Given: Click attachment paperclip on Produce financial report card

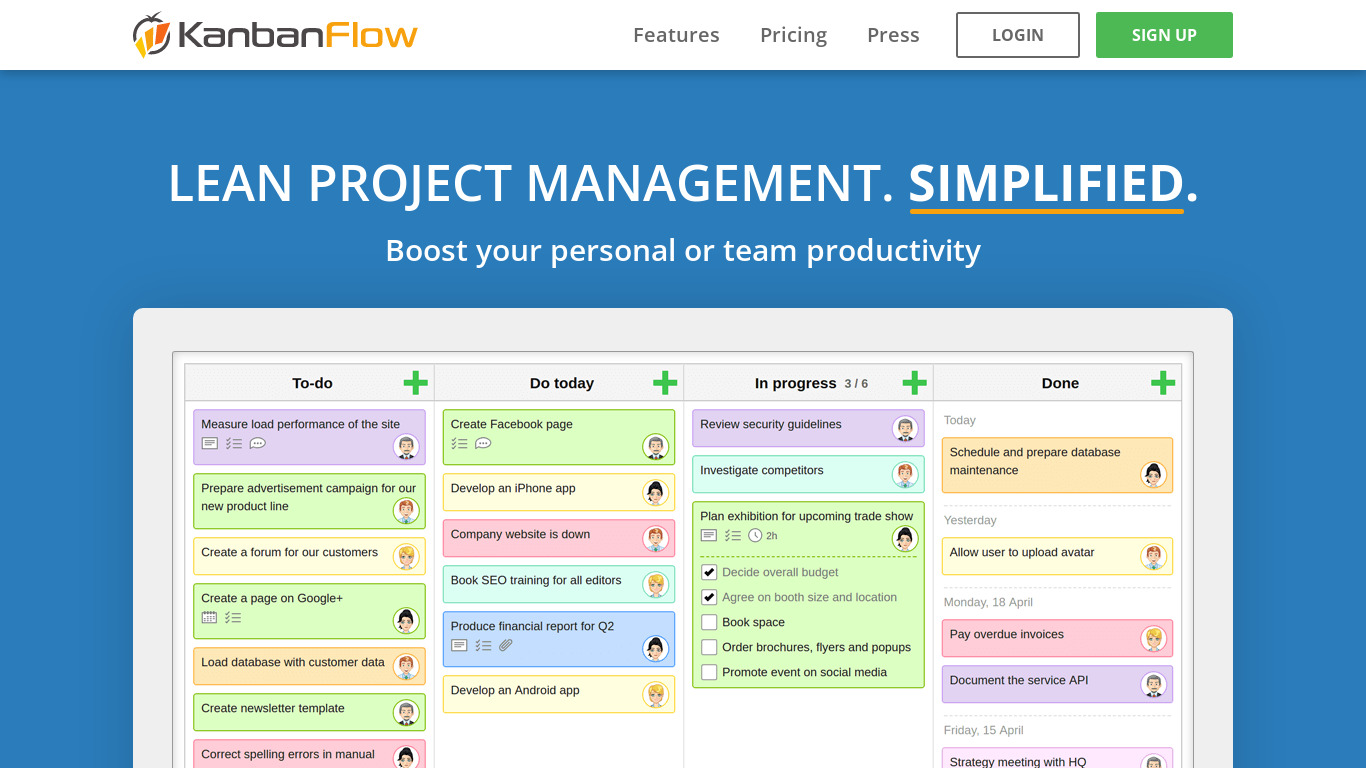Looking at the screenshot, I should 506,645.
